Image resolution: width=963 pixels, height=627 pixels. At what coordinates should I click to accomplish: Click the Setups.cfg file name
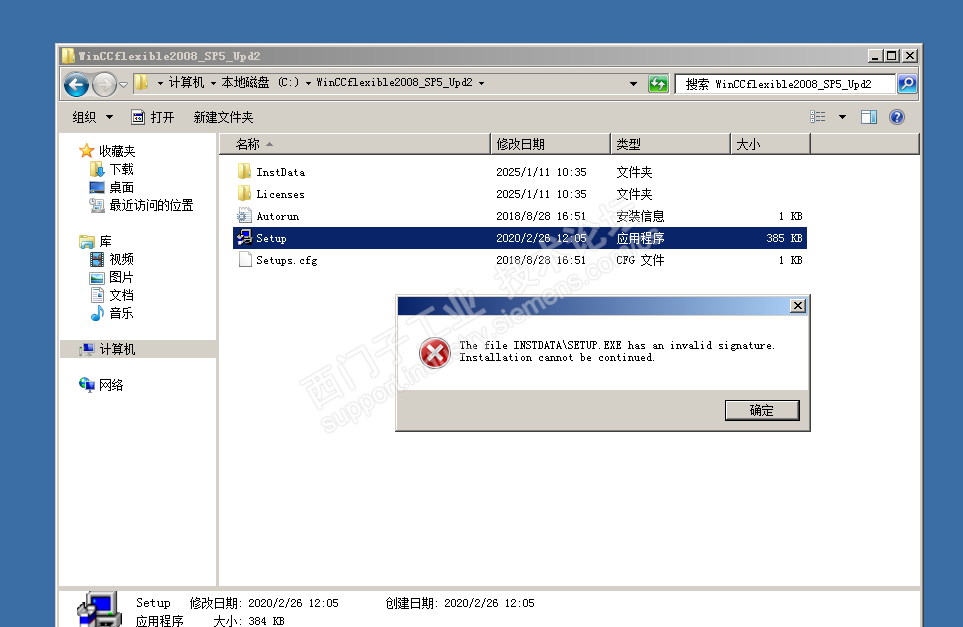(x=287, y=261)
